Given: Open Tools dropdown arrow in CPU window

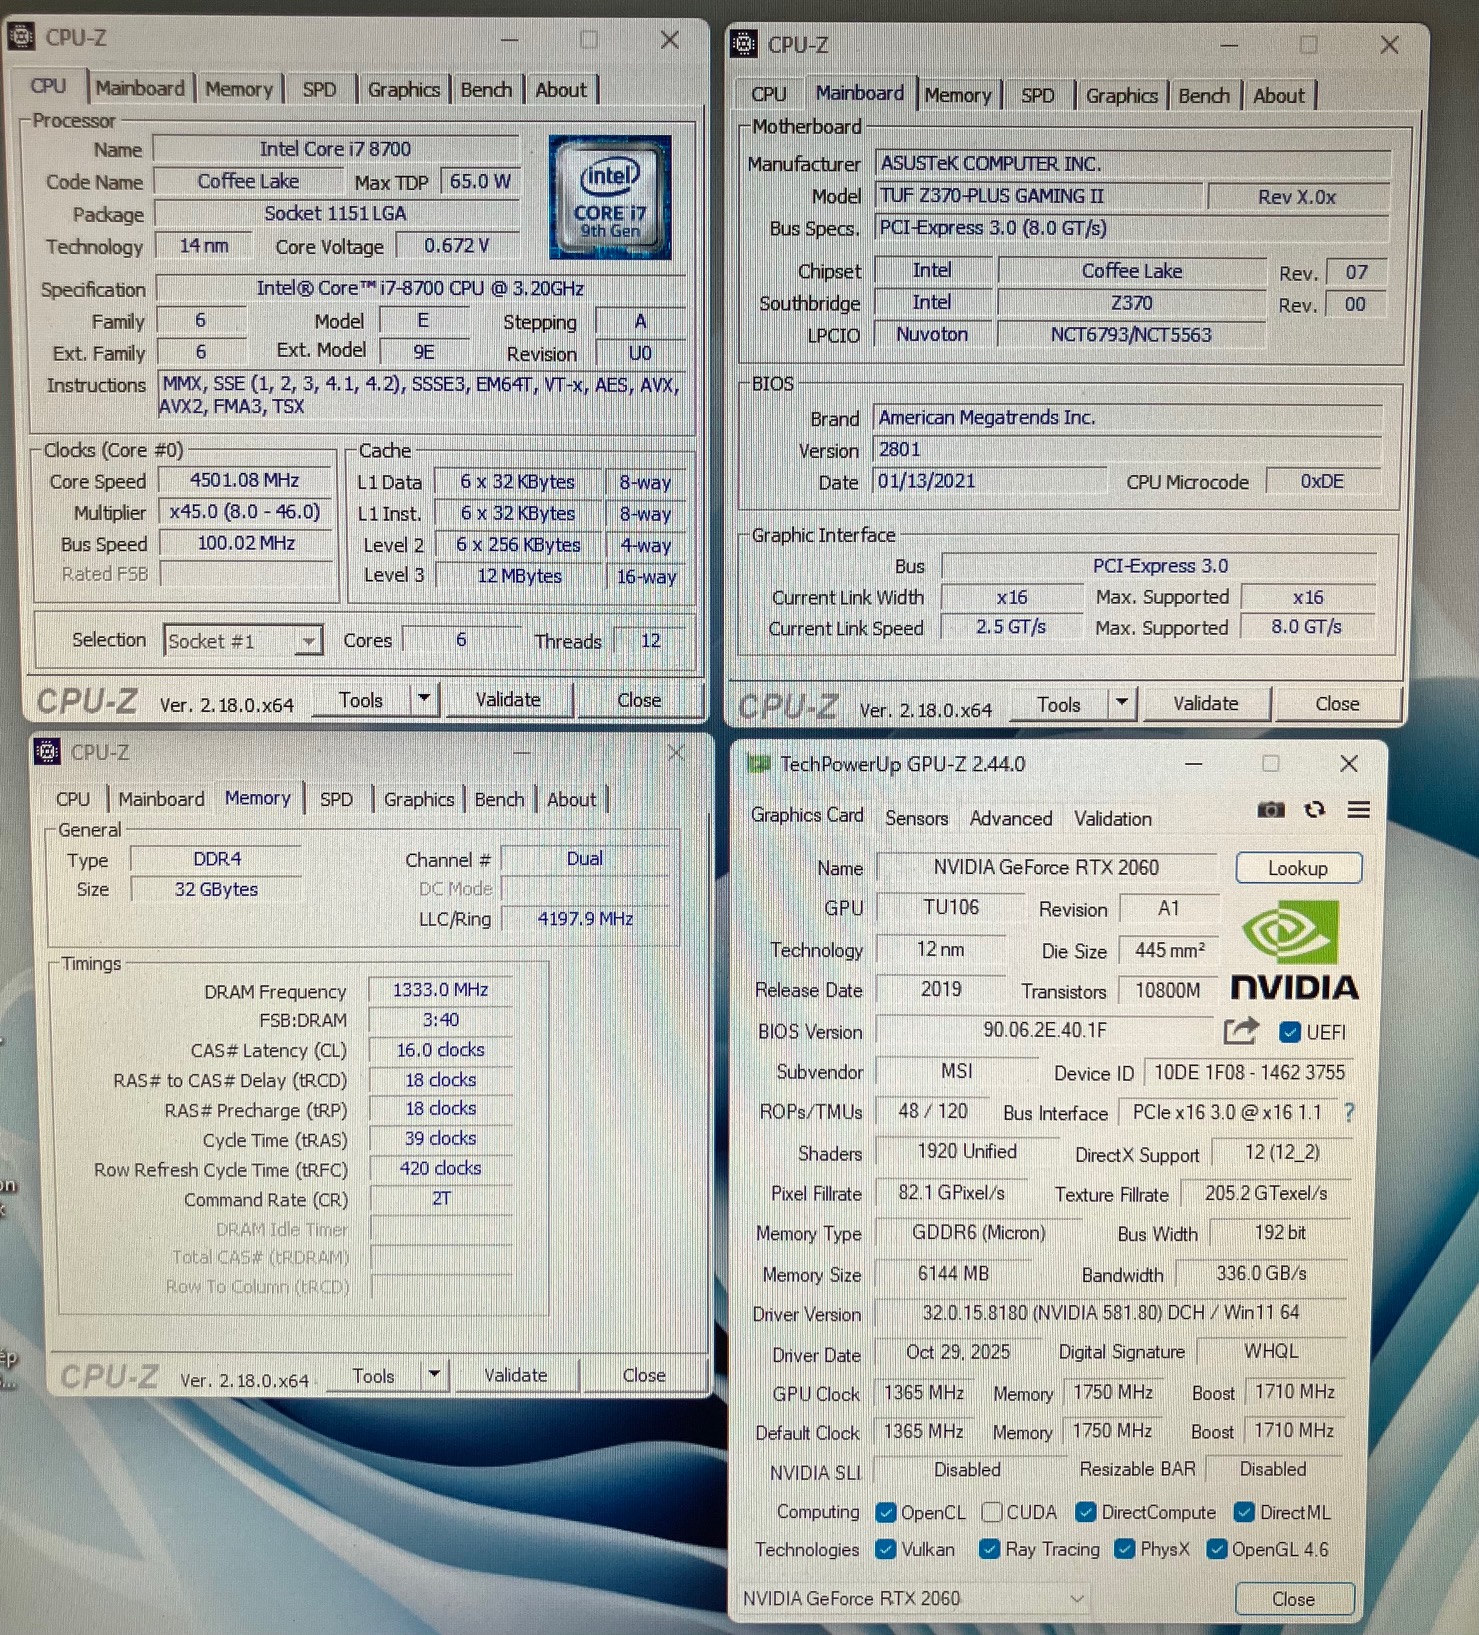Looking at the screenshot, I should coord(425,698).
